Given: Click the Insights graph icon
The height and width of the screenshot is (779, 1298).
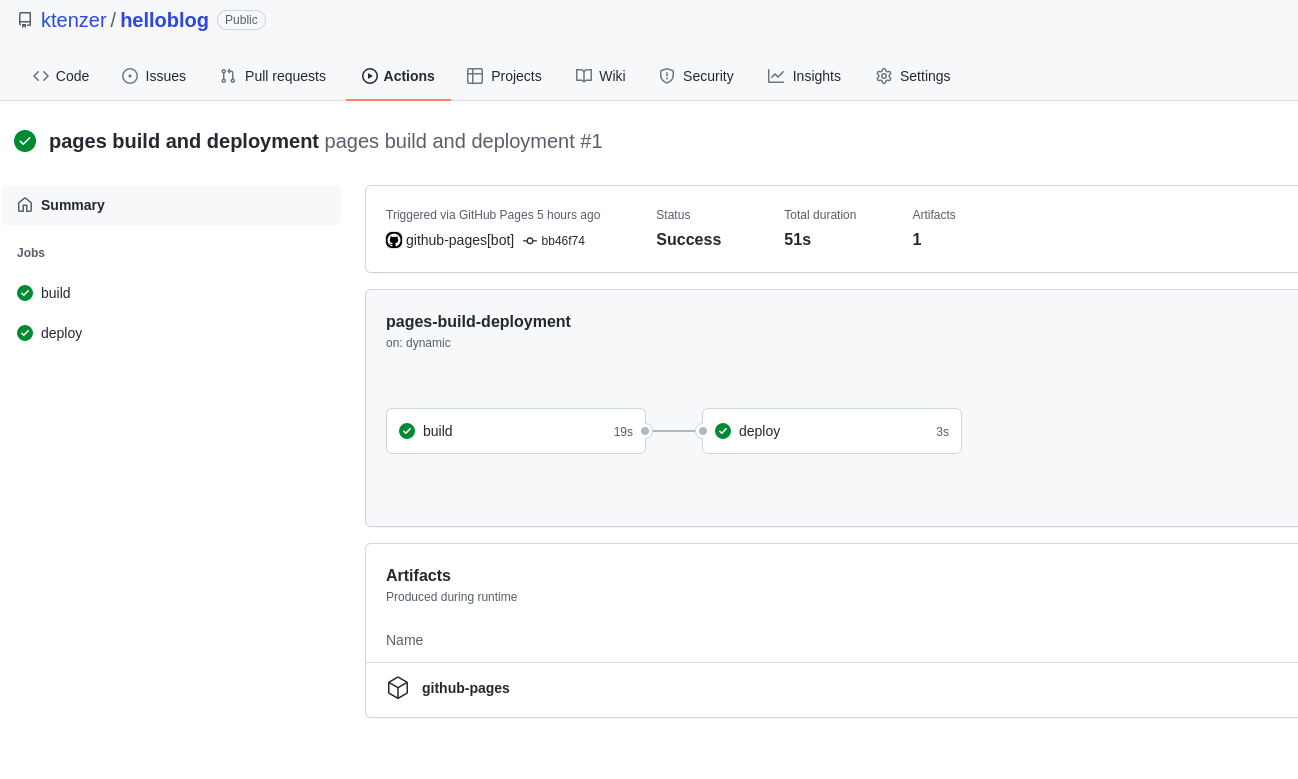Looking at the screenshot, I should click(776, 76).
